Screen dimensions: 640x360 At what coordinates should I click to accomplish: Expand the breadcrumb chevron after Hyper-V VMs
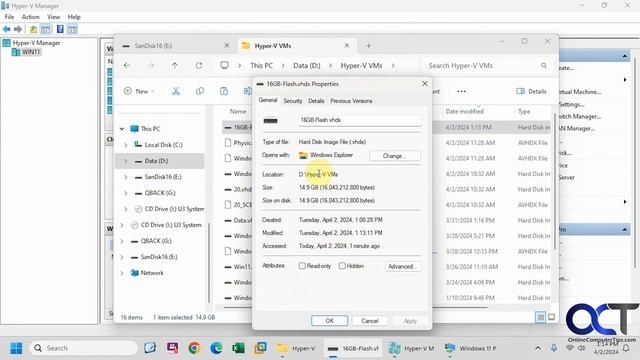(x=393, y=65)
